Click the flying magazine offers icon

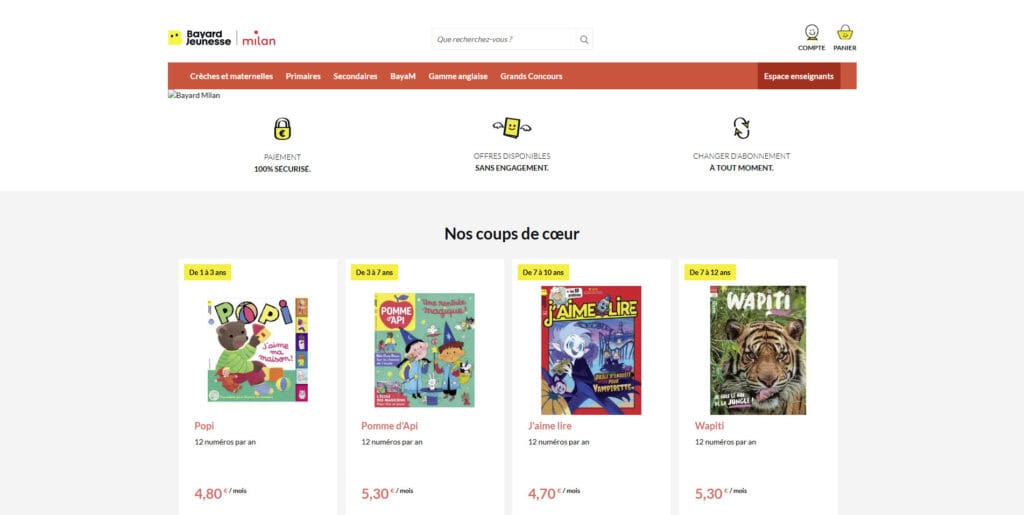pos(512,127)
